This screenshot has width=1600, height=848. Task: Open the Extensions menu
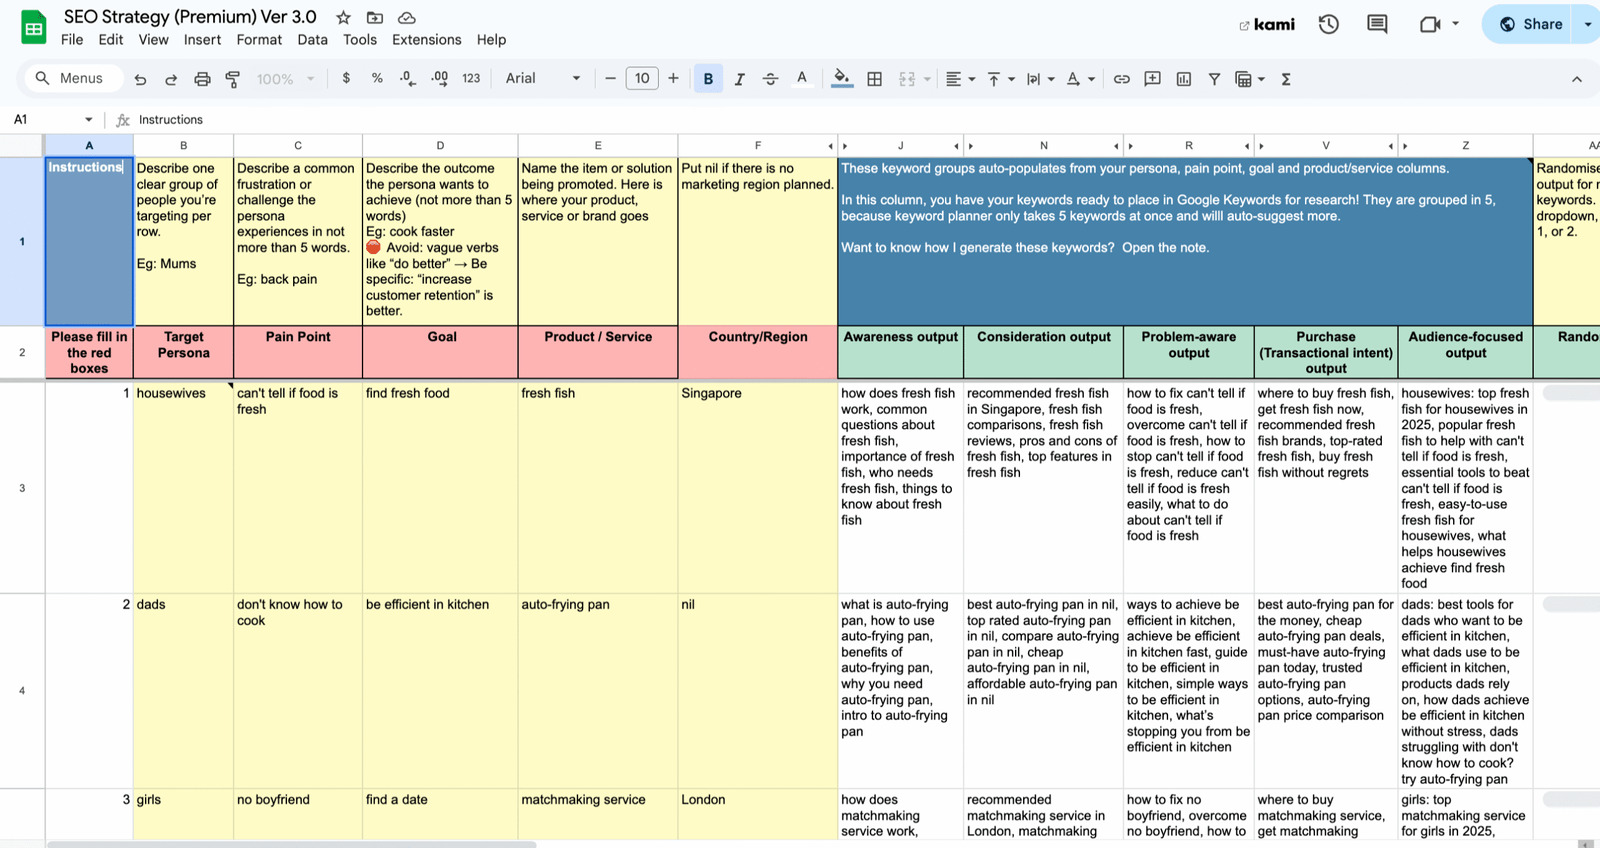(427, 40)
